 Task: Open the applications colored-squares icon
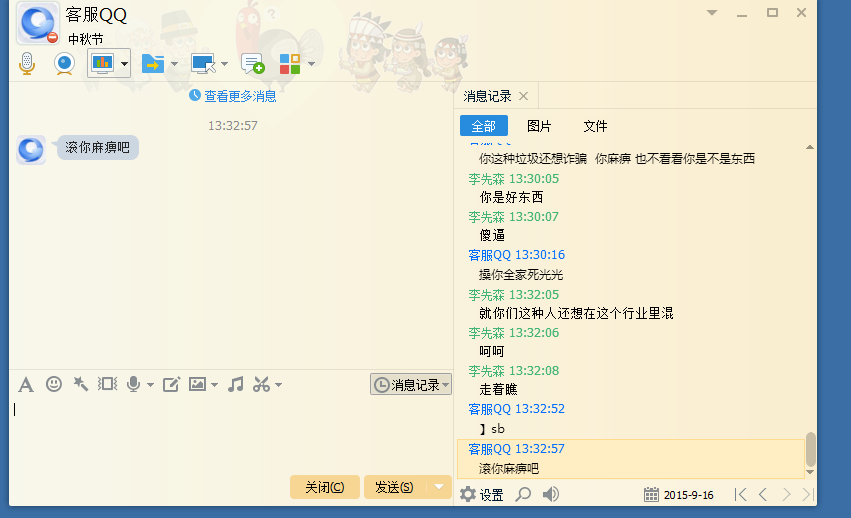[290, 64]
